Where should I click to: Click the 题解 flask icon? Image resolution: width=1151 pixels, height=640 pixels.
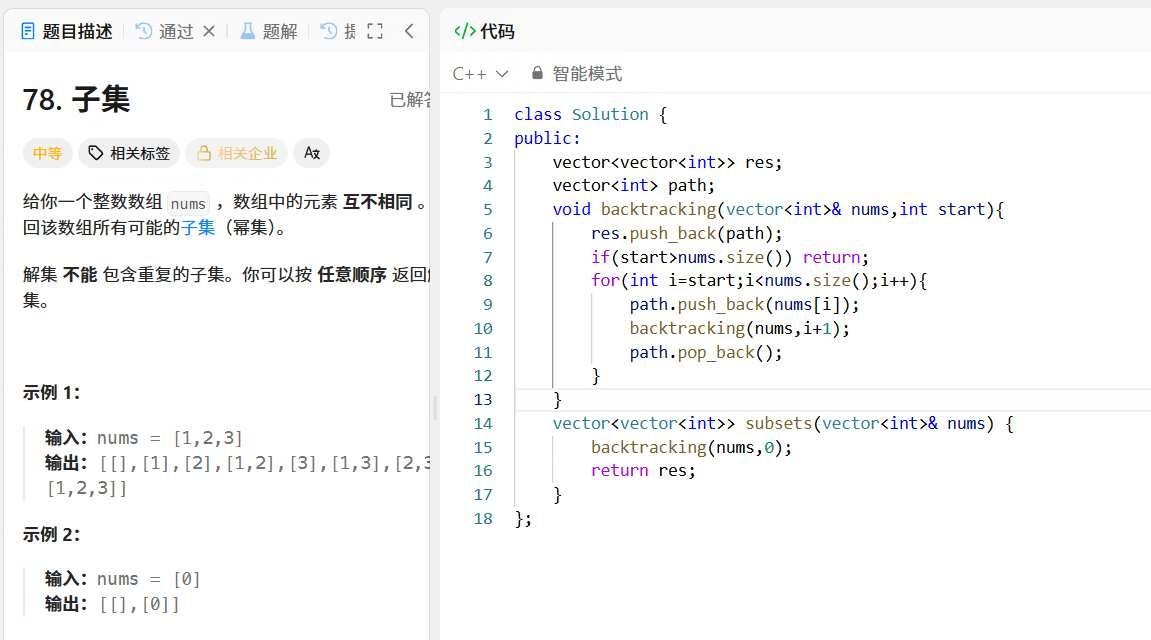pos(248,31)
